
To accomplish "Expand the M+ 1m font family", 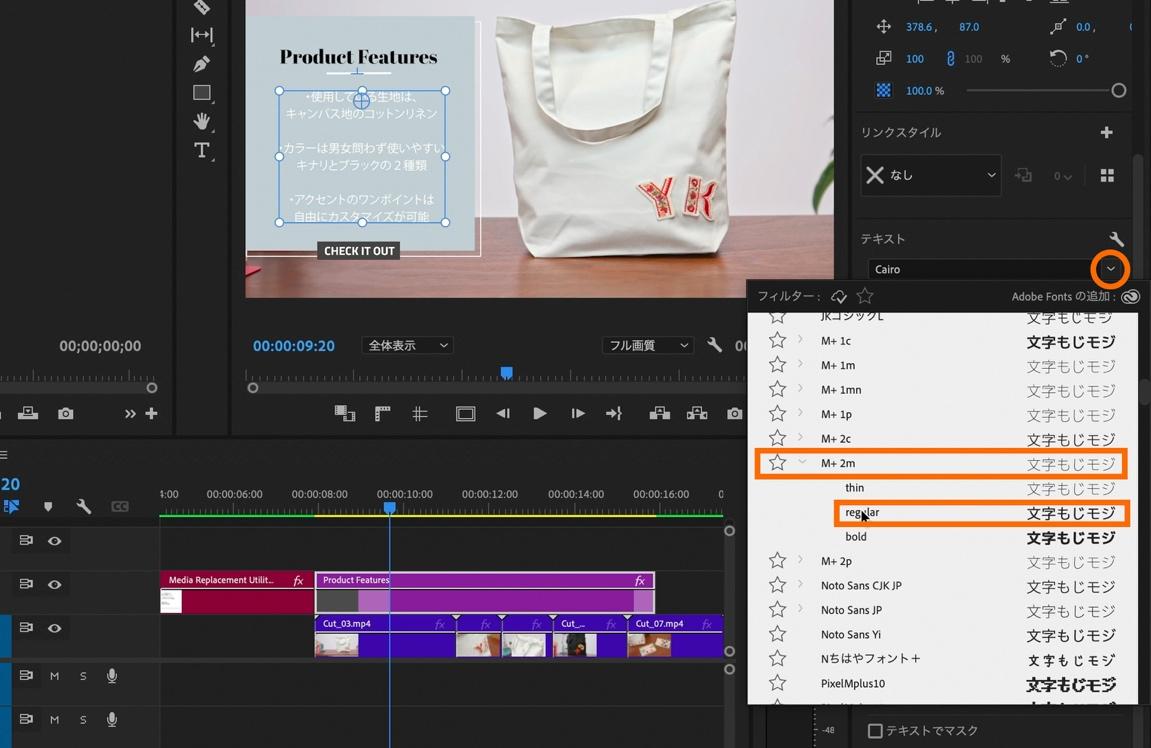I will coord(800,365).
